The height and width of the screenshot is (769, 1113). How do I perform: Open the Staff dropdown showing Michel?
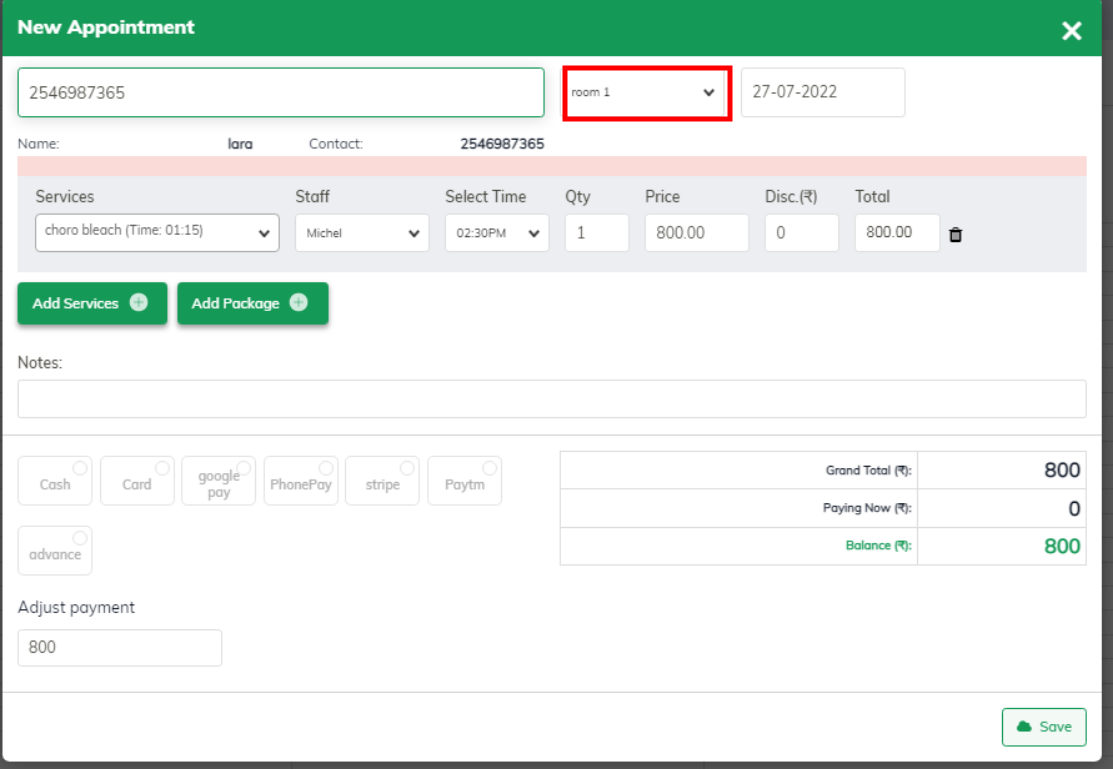click(x=362, y=233)
